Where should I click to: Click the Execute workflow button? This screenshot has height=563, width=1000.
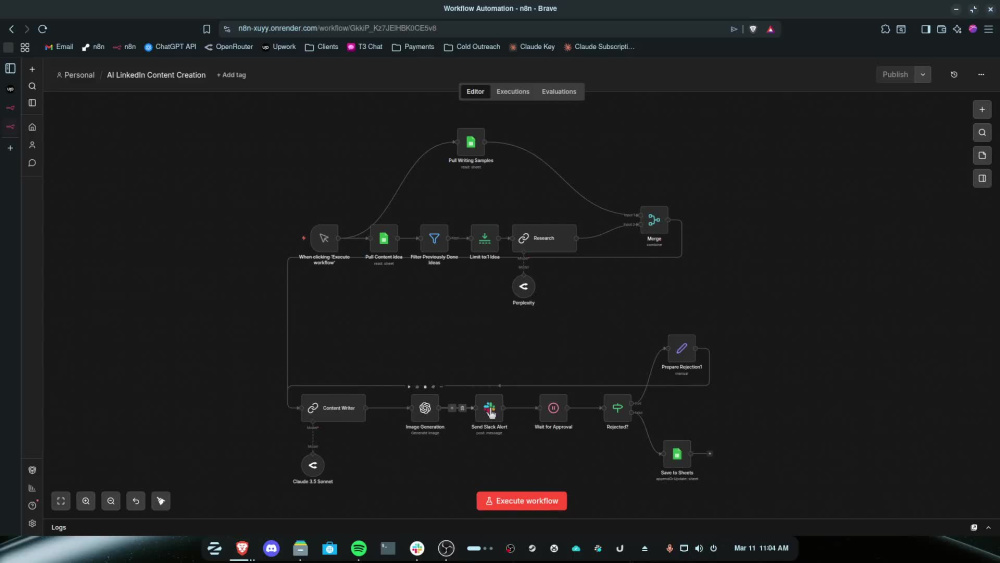[522, 501]
